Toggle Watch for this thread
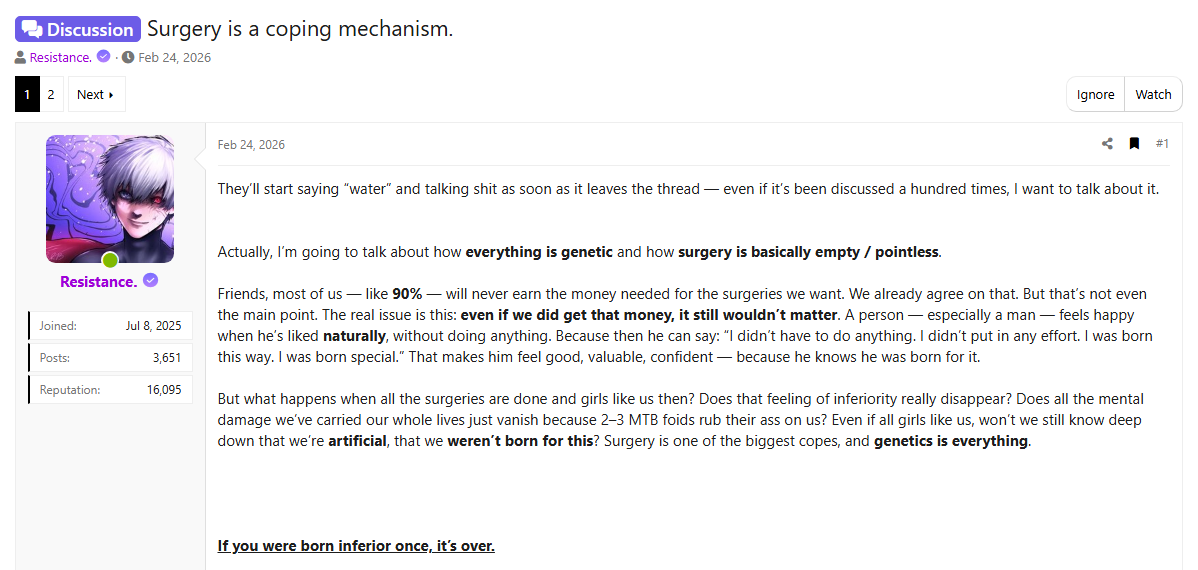The width and height of the screenshot is (1198, 570). click(x=1153, y=94)
